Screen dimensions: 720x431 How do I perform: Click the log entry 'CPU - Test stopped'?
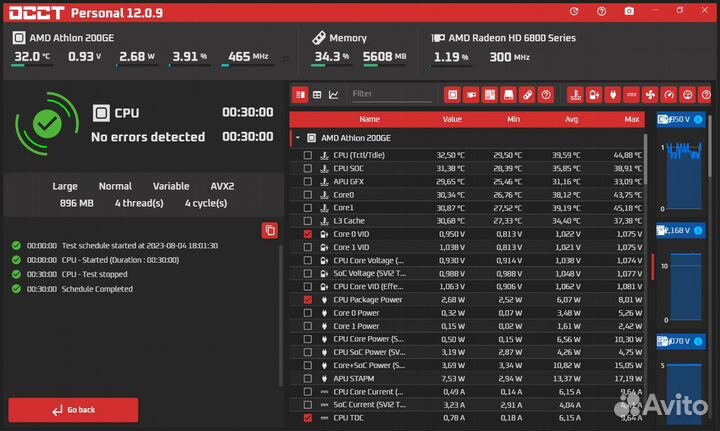click(95, 274)
